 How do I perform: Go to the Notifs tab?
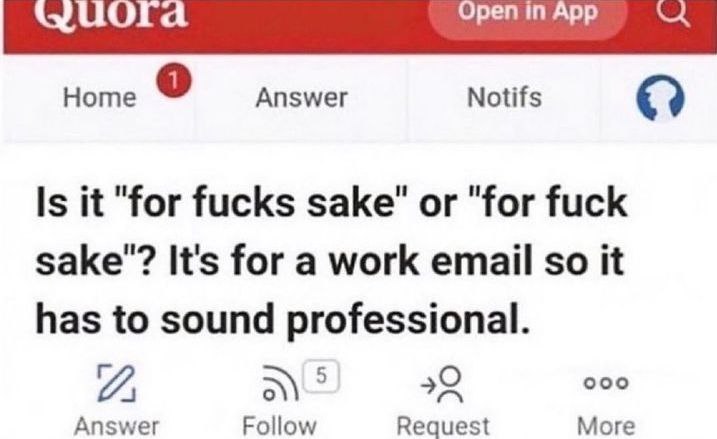coord(504,98)
